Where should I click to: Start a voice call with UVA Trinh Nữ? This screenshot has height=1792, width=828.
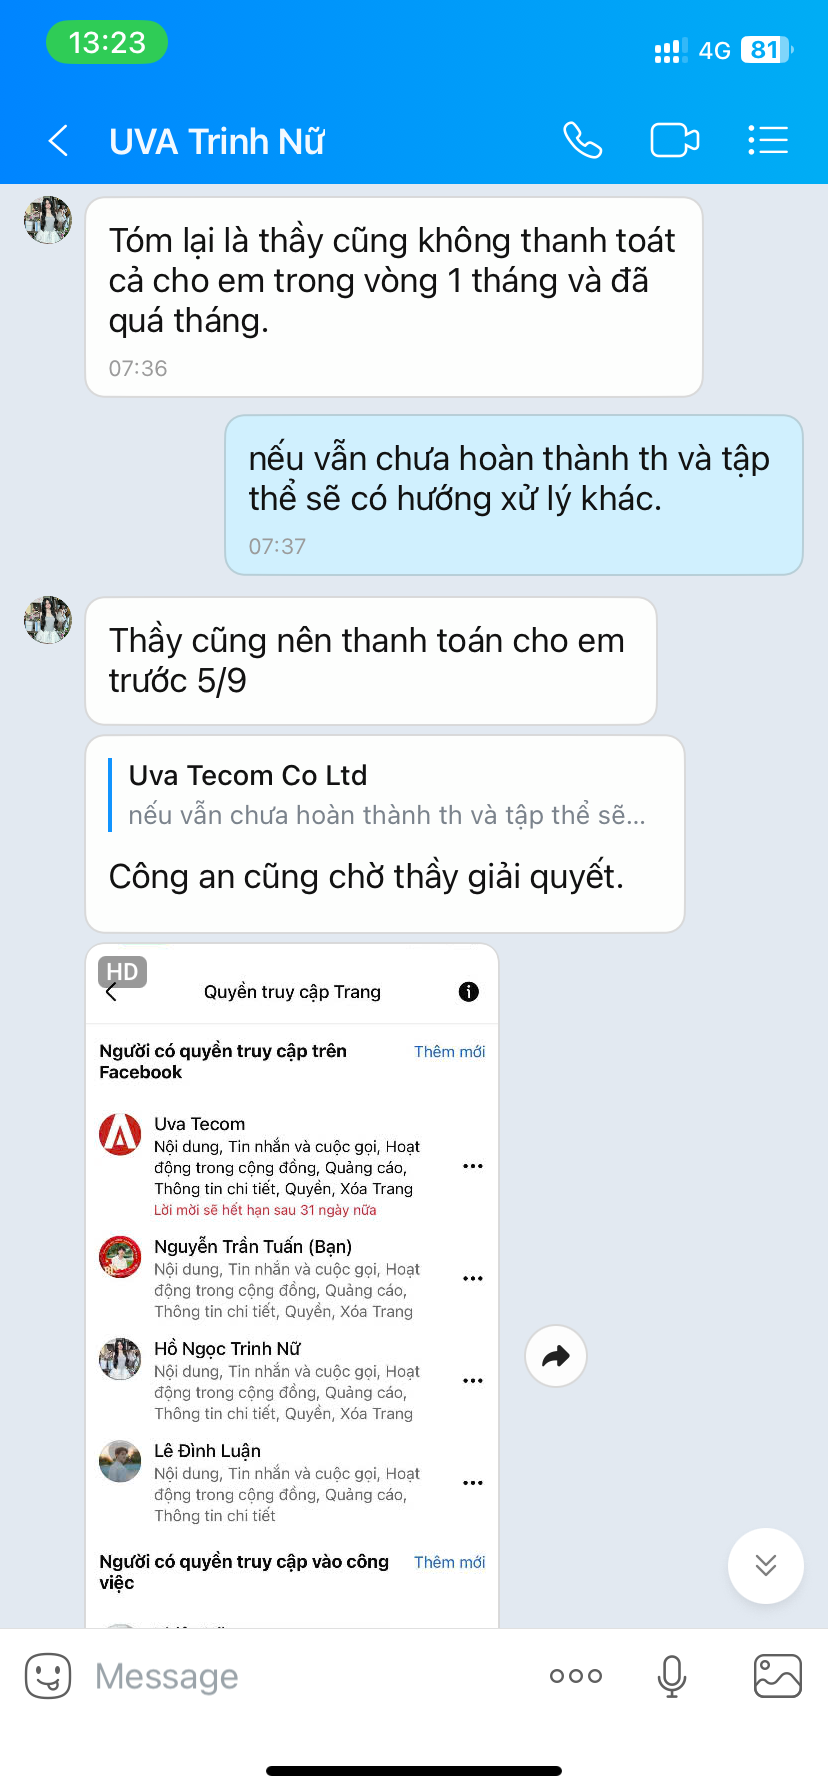point(582,140)
